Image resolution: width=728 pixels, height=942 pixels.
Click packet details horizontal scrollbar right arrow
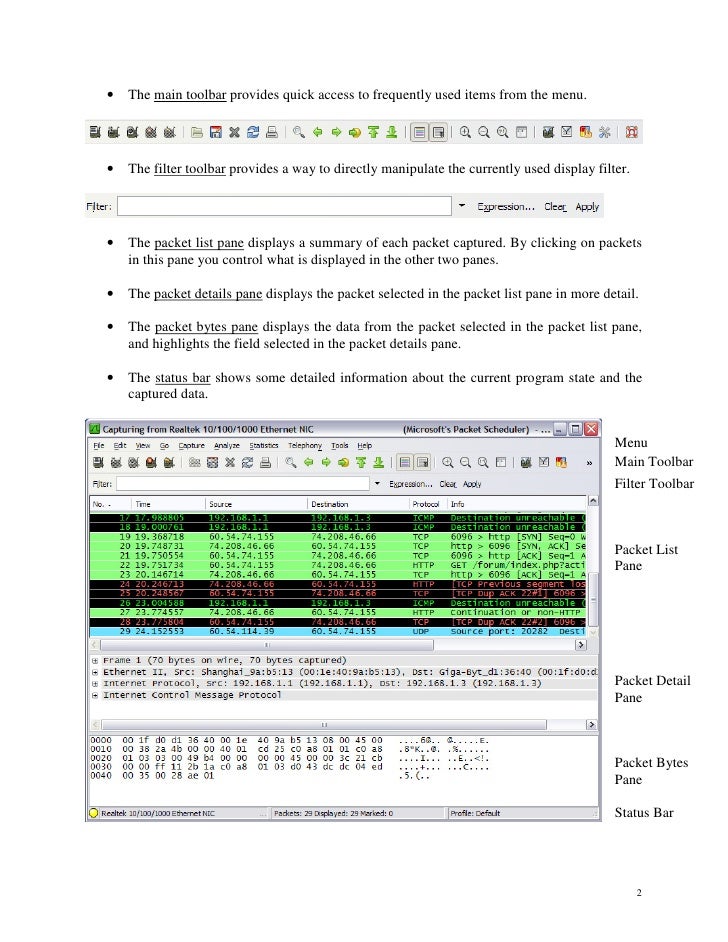[x=591, y=725]
